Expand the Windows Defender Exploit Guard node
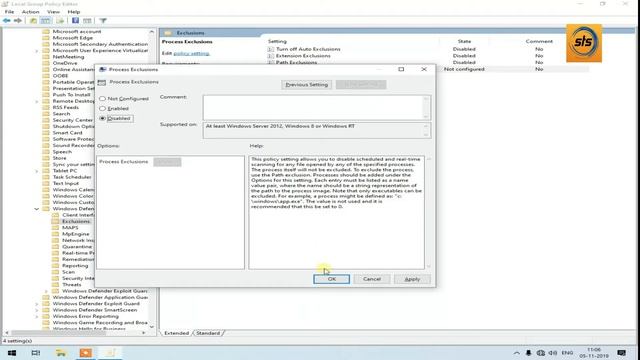 pos(36,304)
